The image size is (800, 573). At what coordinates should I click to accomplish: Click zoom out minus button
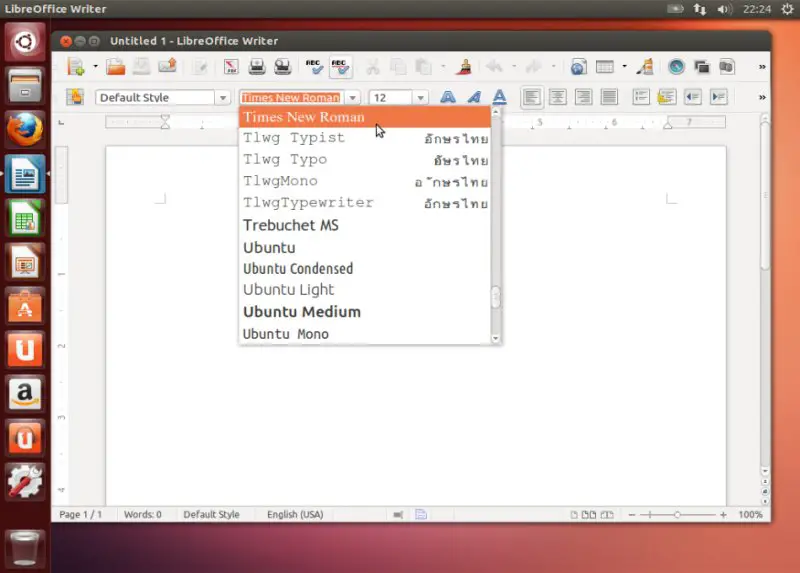(x=632, y=515)
